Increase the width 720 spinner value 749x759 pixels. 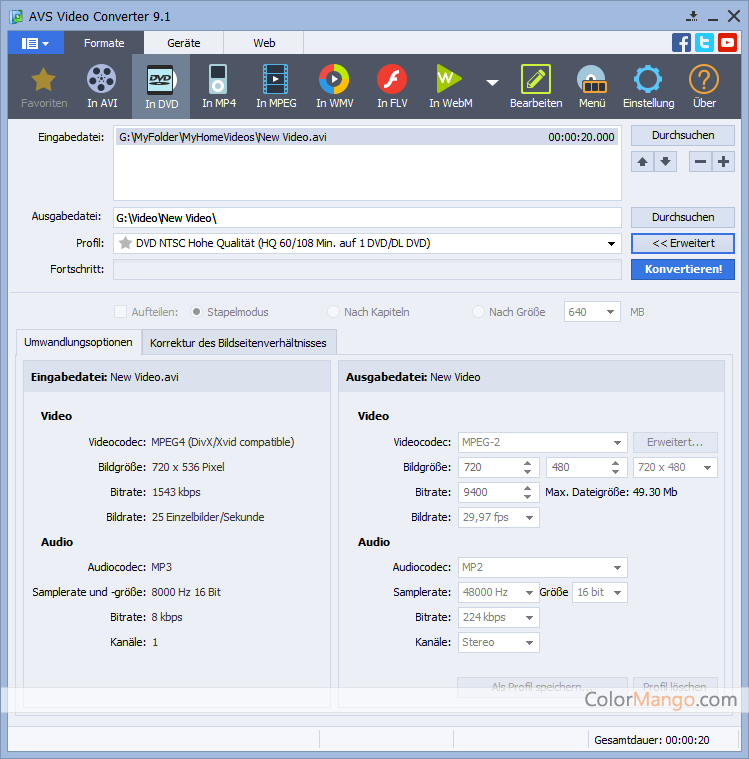[527, 463]
